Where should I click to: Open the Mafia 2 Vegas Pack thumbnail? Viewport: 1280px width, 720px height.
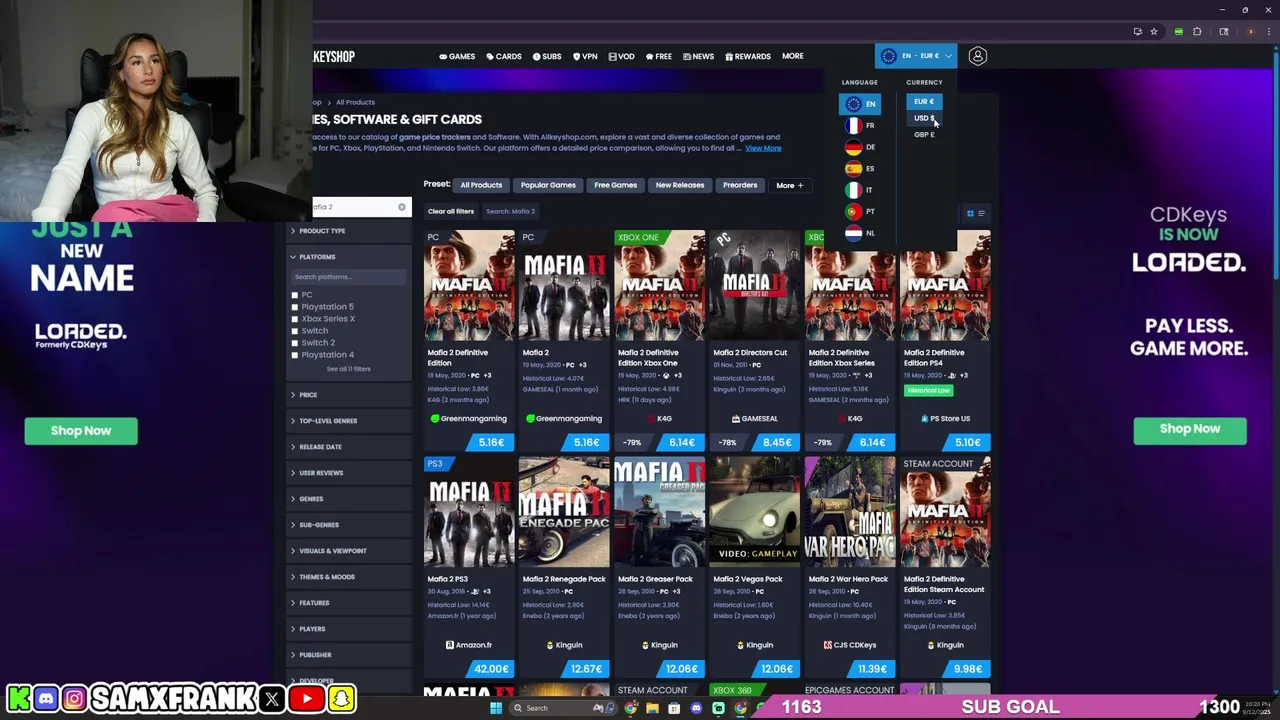(x=754, y=512)
